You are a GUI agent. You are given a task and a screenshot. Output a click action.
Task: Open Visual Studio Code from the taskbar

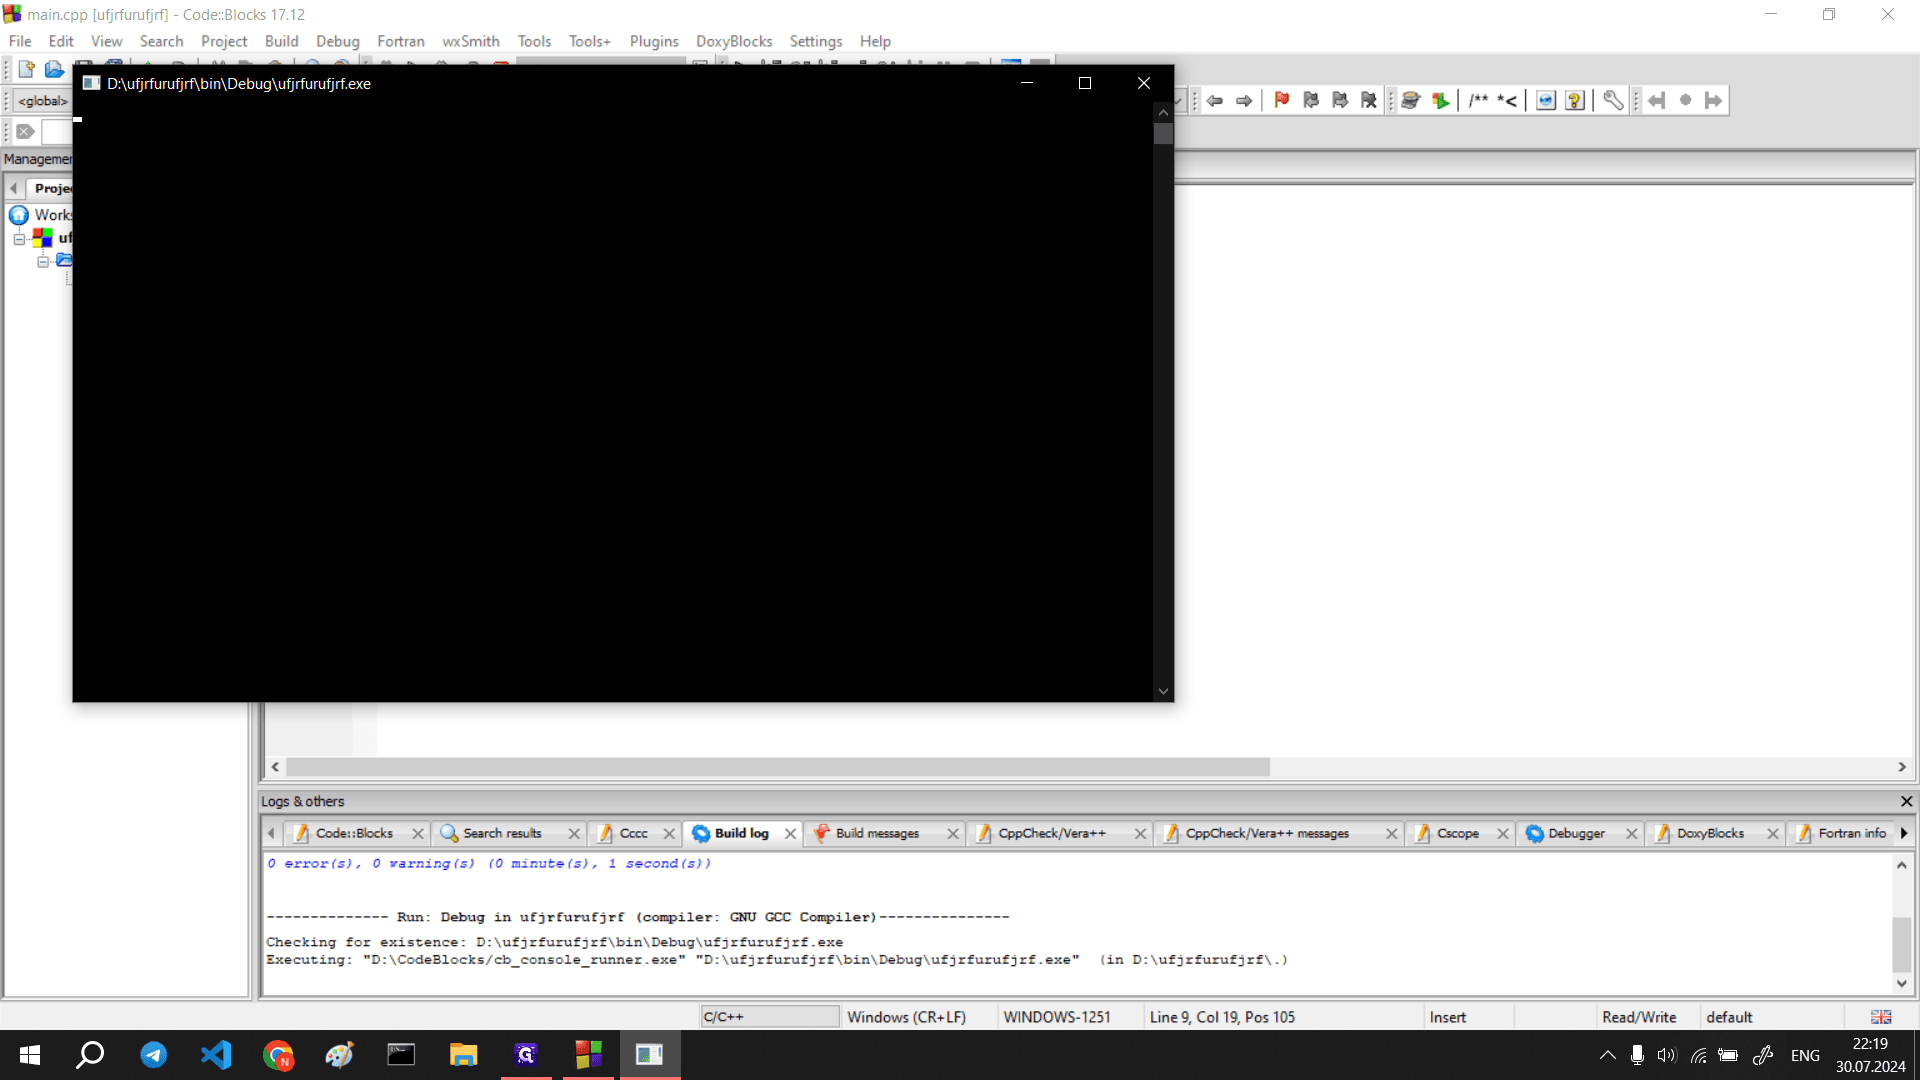pos(216,1055)
